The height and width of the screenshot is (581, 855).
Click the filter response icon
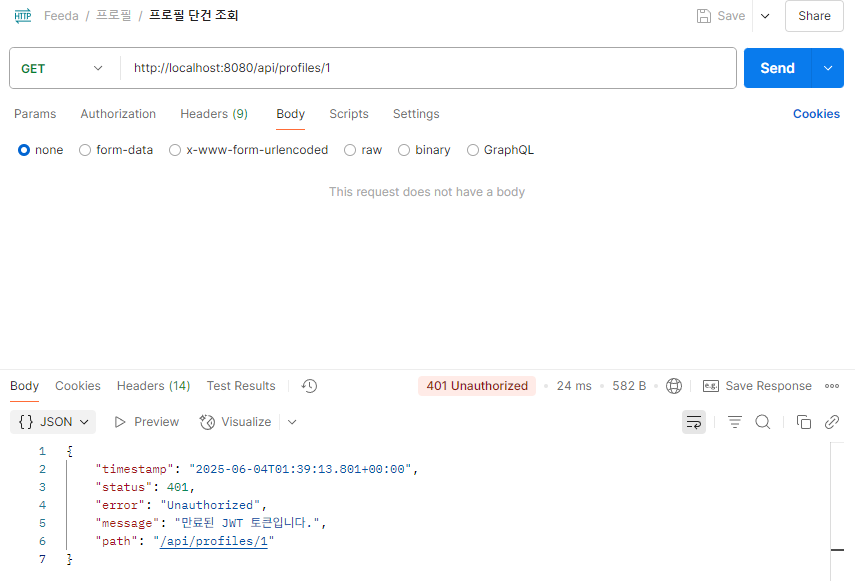coord(734,422)
